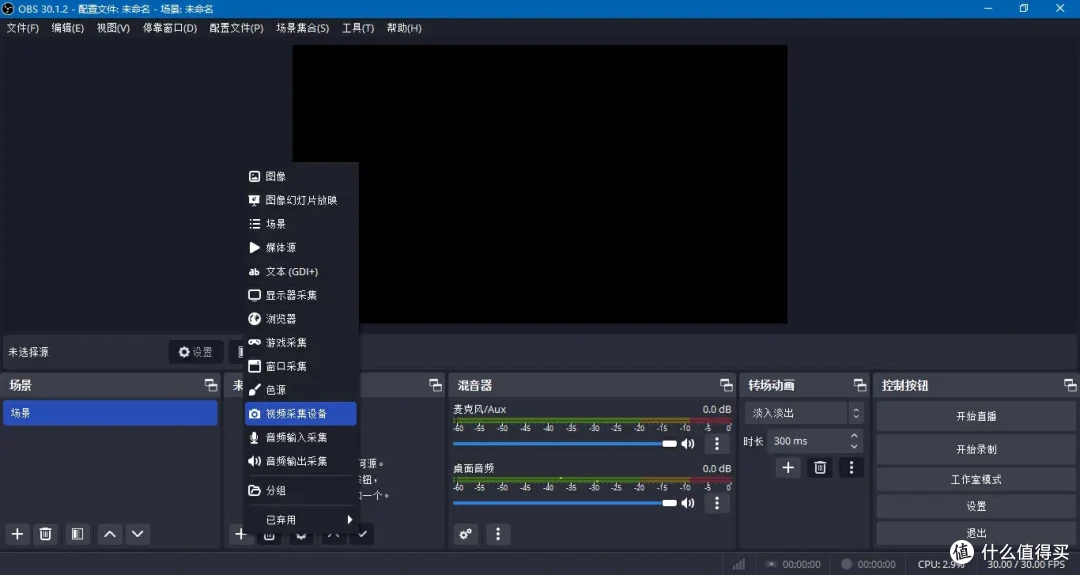
Task: Choose 音频输入采集 audio input capture
Action: [302, 437]
